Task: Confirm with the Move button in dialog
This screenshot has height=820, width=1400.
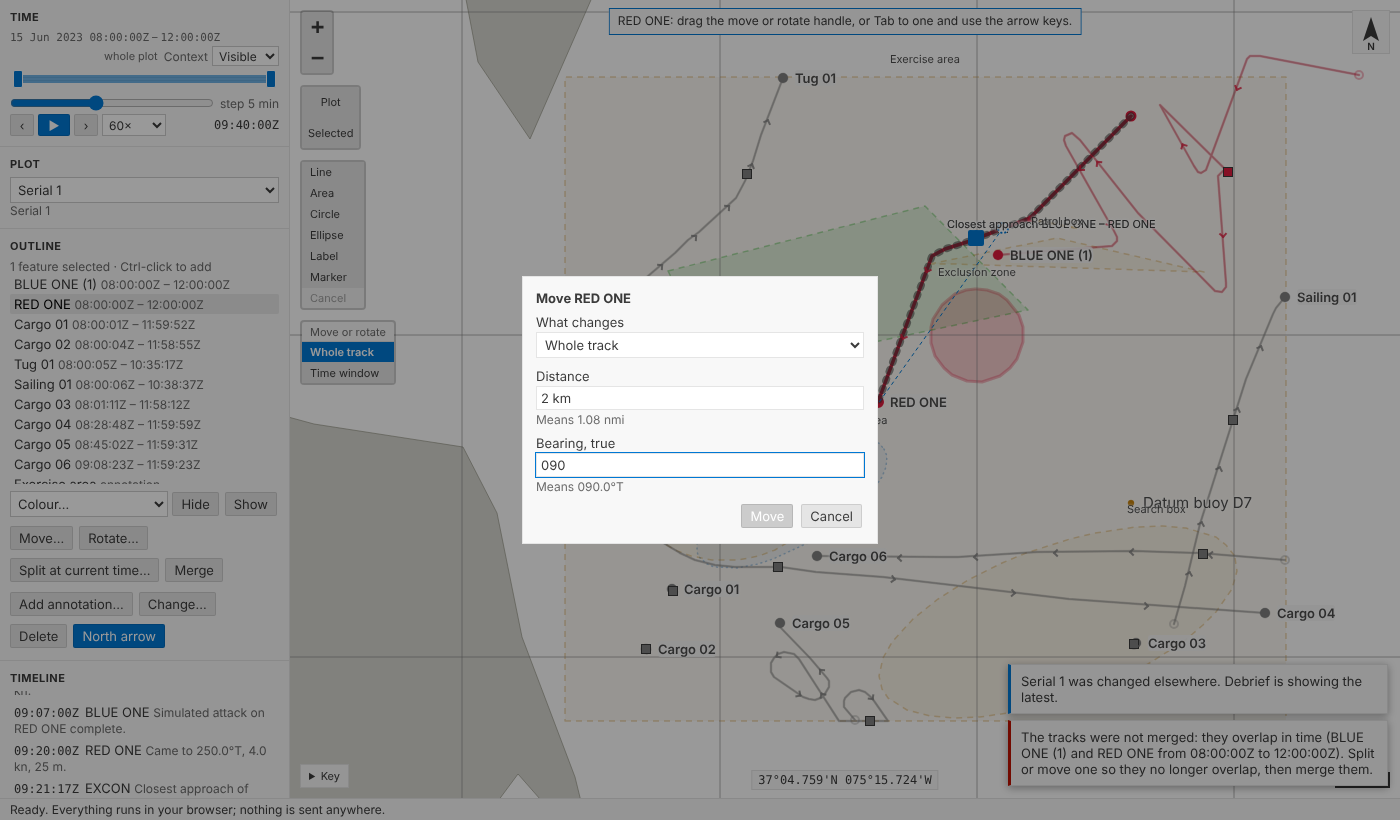Action: pos(767,516)
